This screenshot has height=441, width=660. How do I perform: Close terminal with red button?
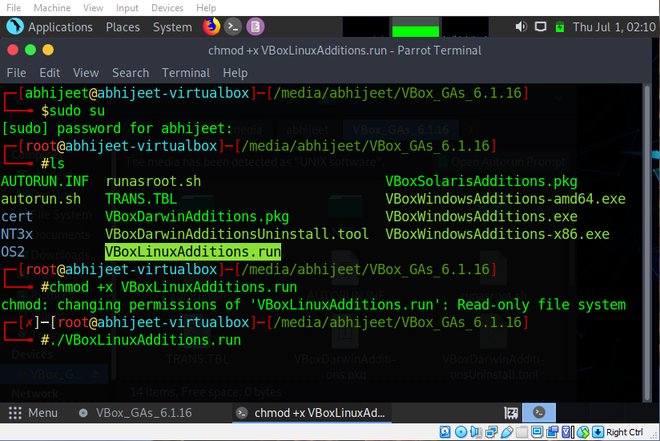click(x=13, y=50)
